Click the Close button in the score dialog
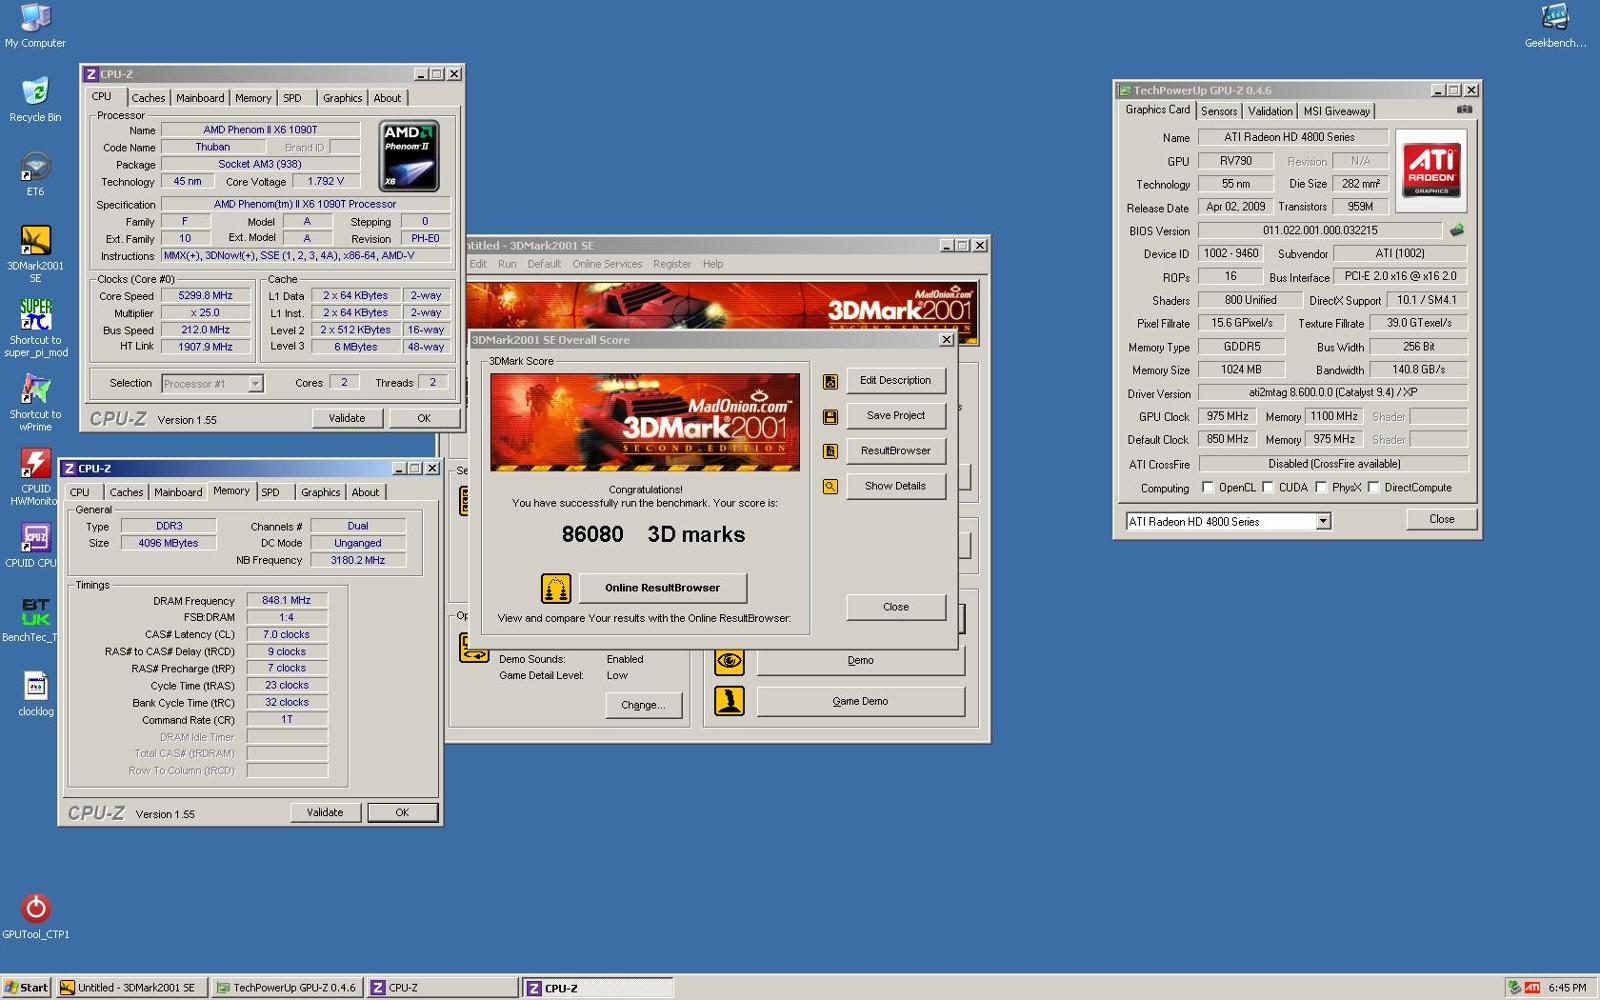 point(895,607)
